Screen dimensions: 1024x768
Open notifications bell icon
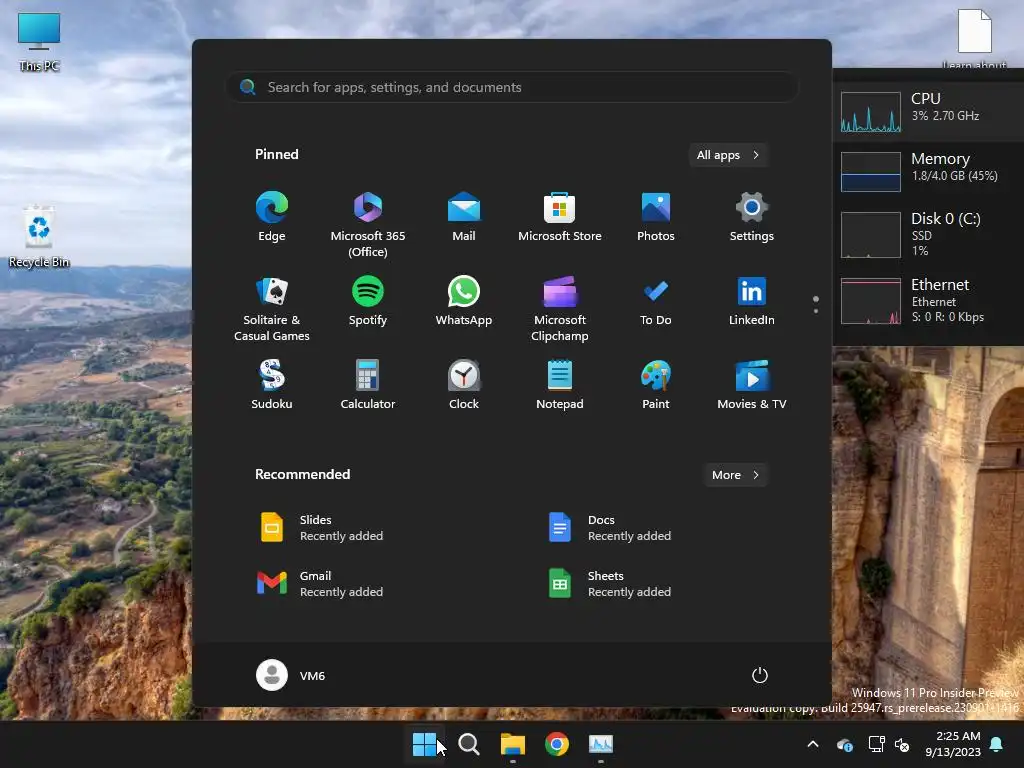997,744
